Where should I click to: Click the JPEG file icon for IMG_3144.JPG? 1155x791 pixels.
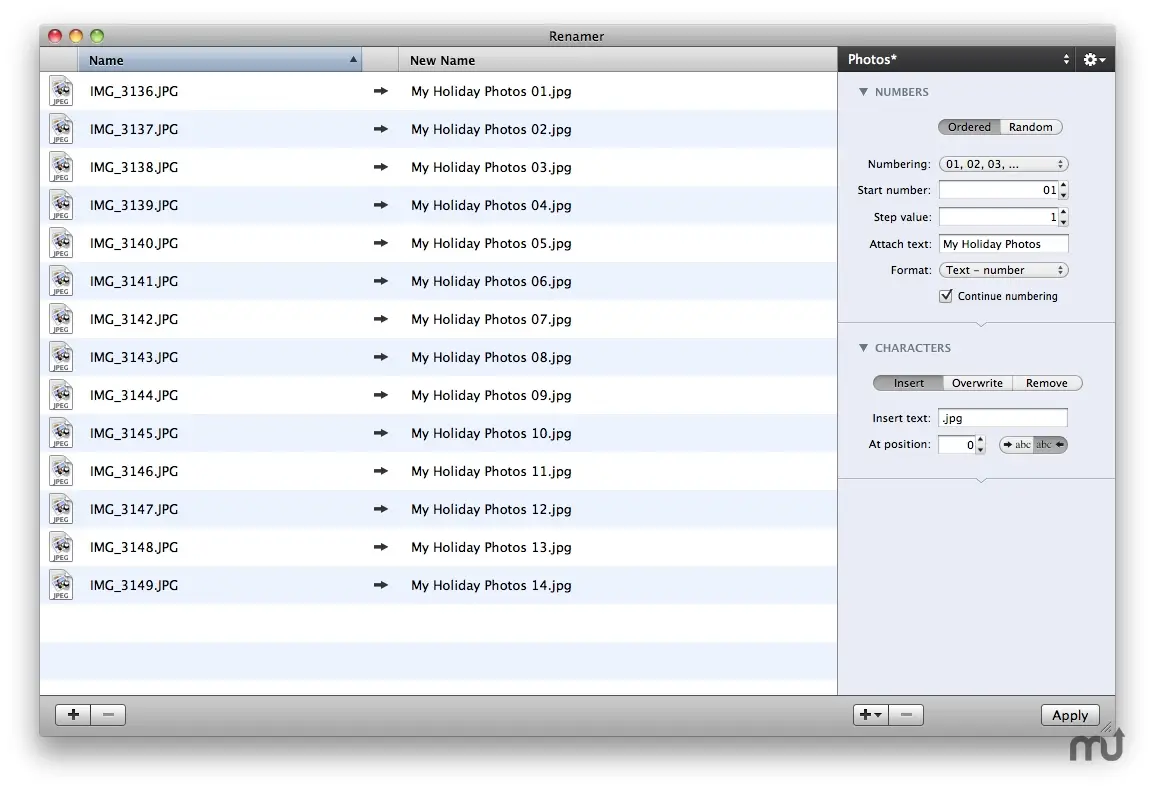[61, 395]
